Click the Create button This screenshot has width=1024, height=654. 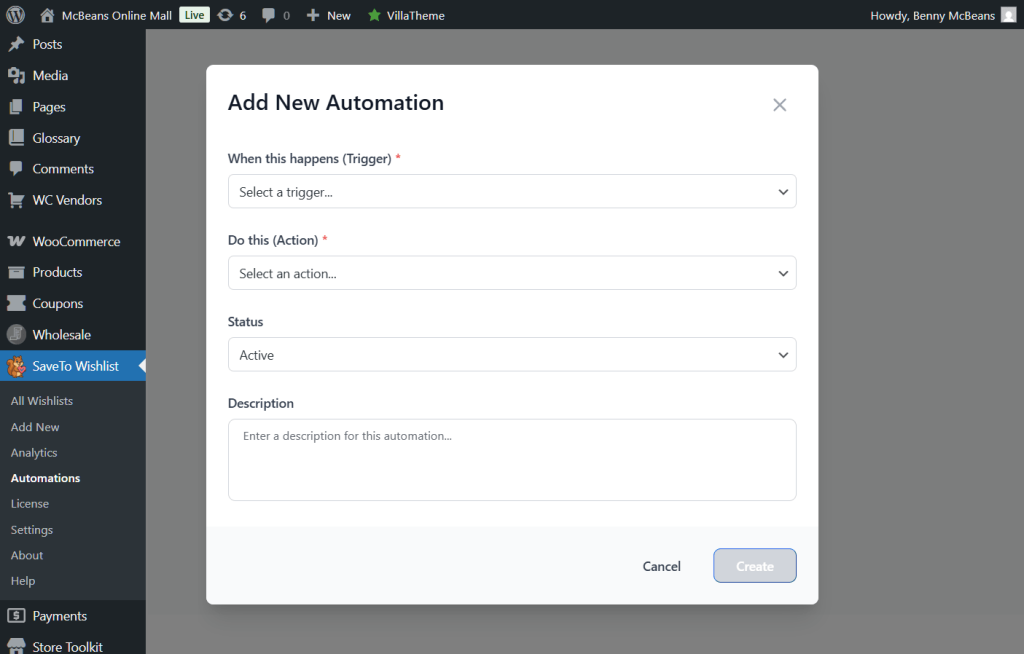tap(754, 565)
